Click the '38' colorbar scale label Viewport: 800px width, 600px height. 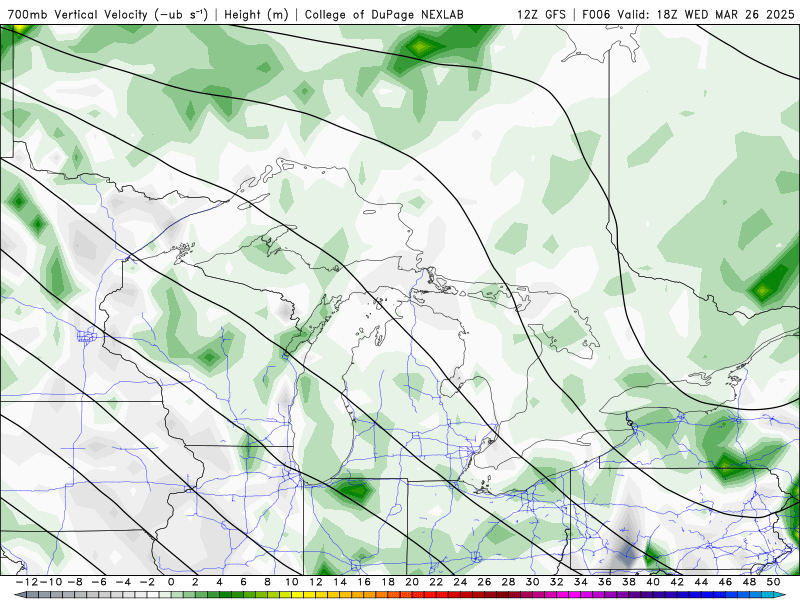[x=629, y=582]
